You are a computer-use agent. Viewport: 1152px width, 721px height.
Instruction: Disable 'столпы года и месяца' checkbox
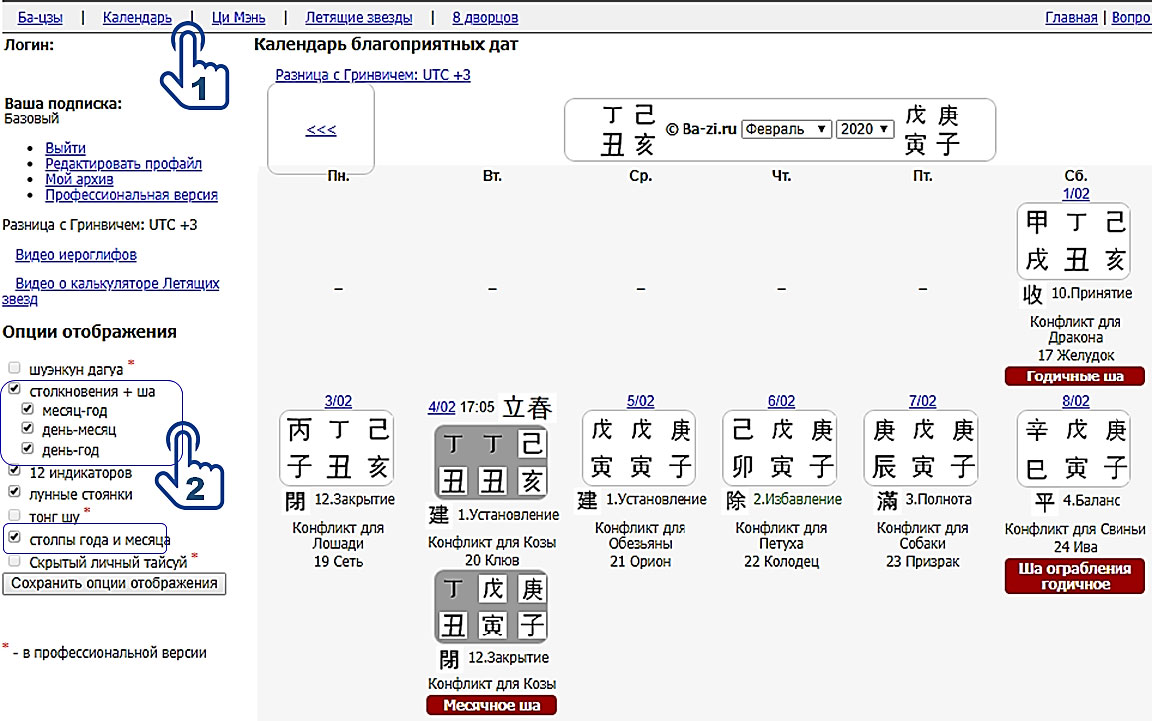coord(14,538)
